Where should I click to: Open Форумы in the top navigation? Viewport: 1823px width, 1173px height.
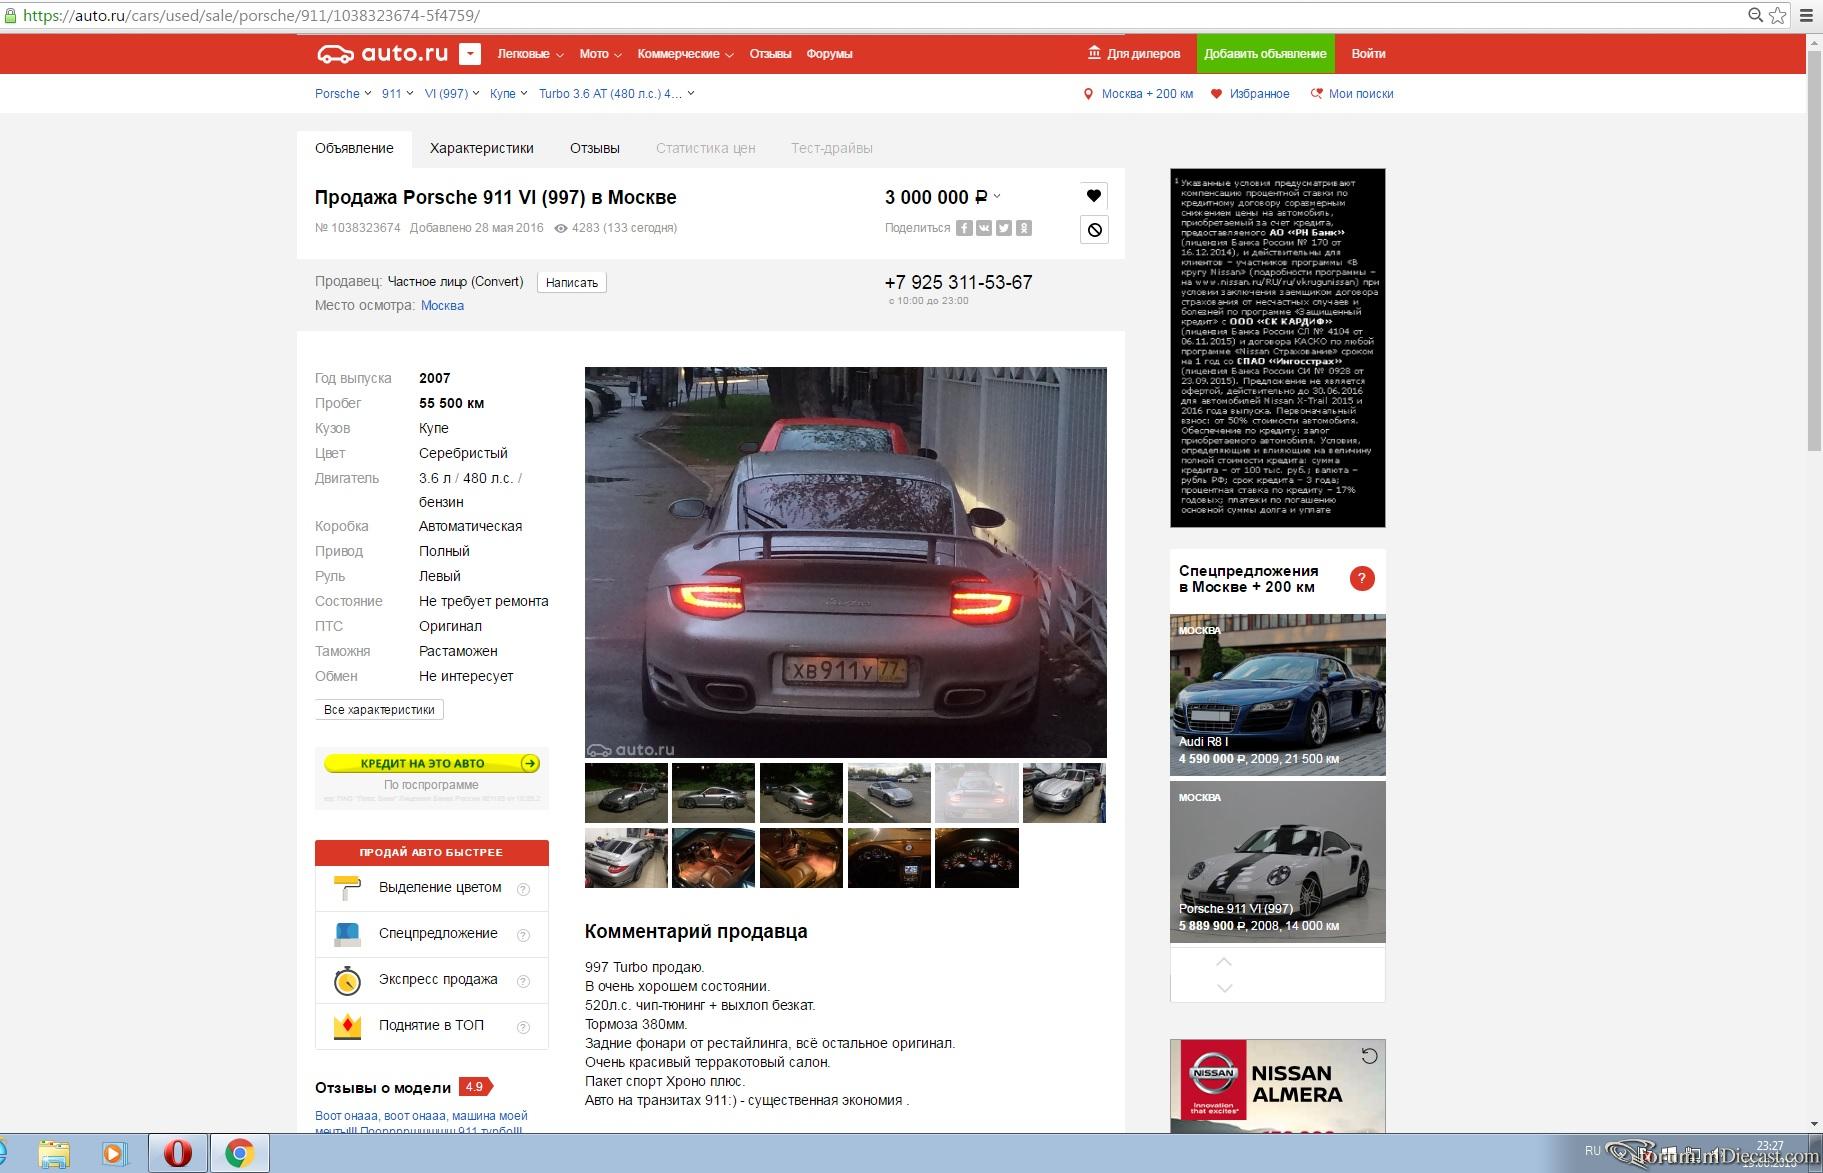pos(829,54)
